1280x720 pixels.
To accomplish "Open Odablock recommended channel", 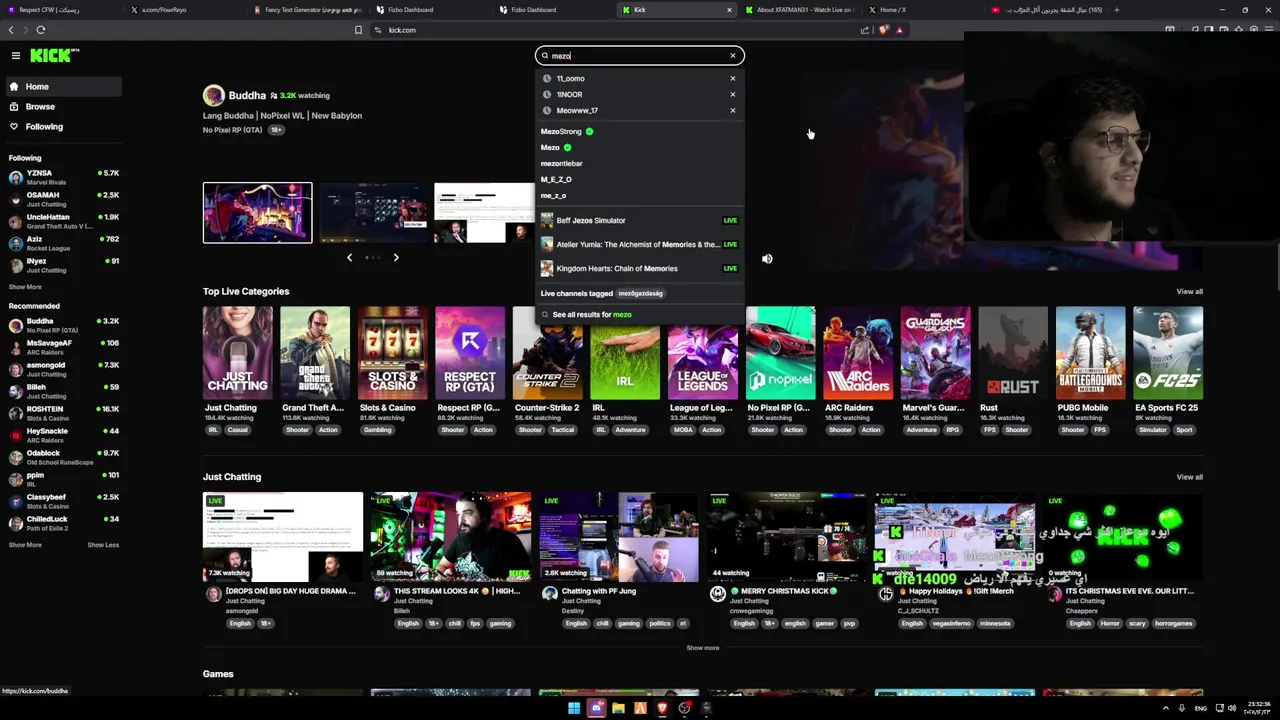I will pyautogui.click(x=62, y=457).
